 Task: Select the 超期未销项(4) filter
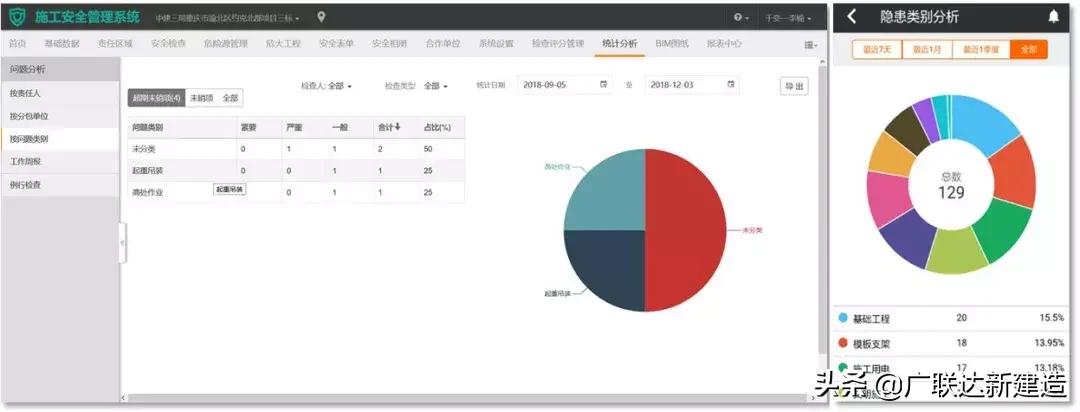click(156, 98)
